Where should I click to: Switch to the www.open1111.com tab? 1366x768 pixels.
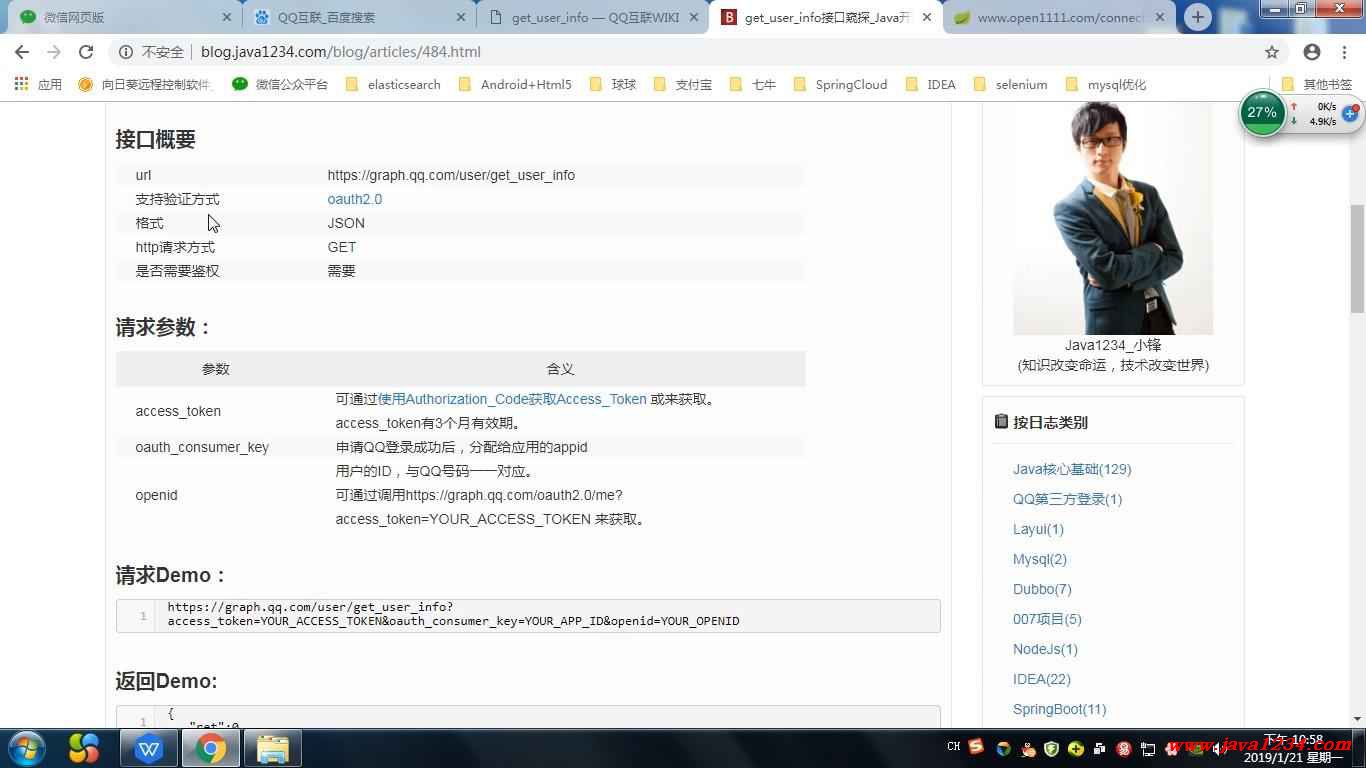(x=1060, y=18)
